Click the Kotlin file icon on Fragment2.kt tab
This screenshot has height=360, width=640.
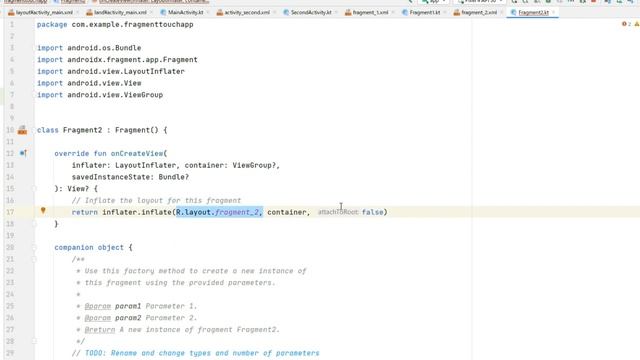point(513,13)
